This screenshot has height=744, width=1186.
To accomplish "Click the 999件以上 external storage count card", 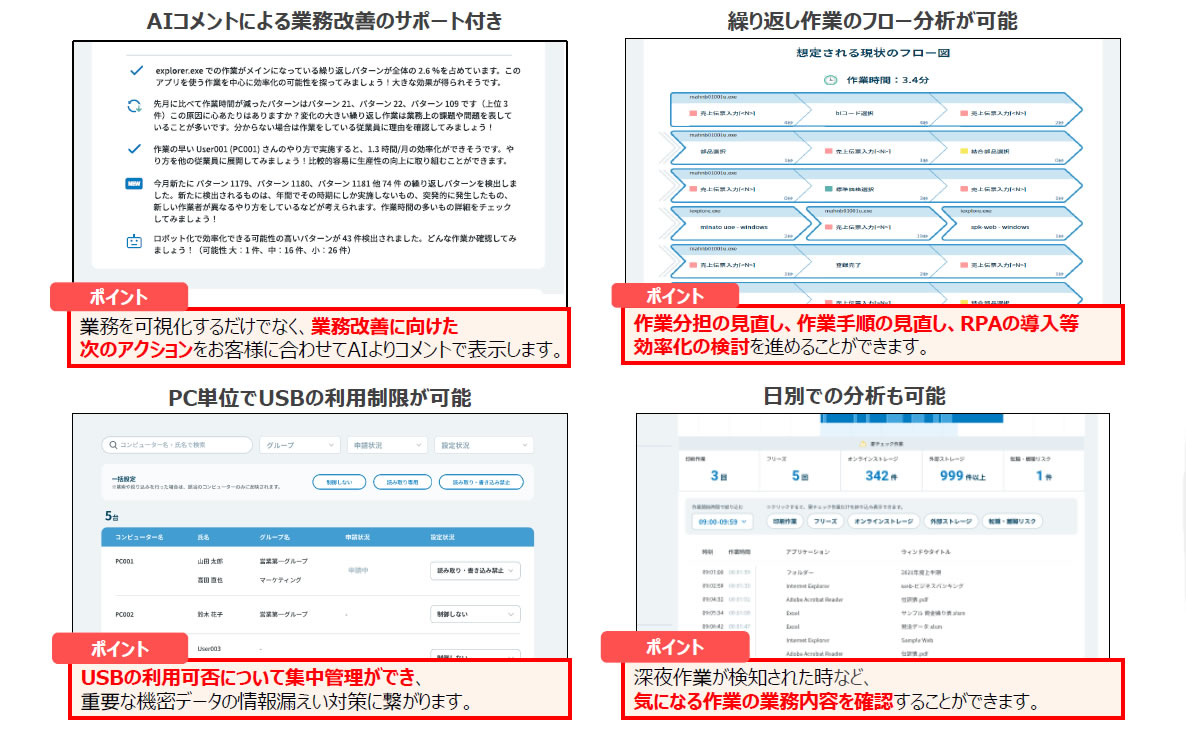I will [963, 469].
